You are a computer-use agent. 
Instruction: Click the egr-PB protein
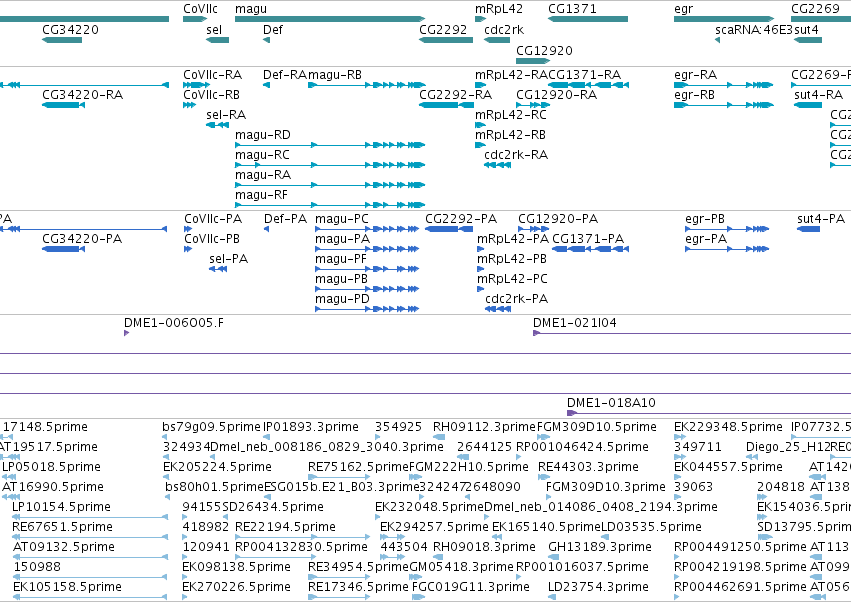(x=727, y=229)
